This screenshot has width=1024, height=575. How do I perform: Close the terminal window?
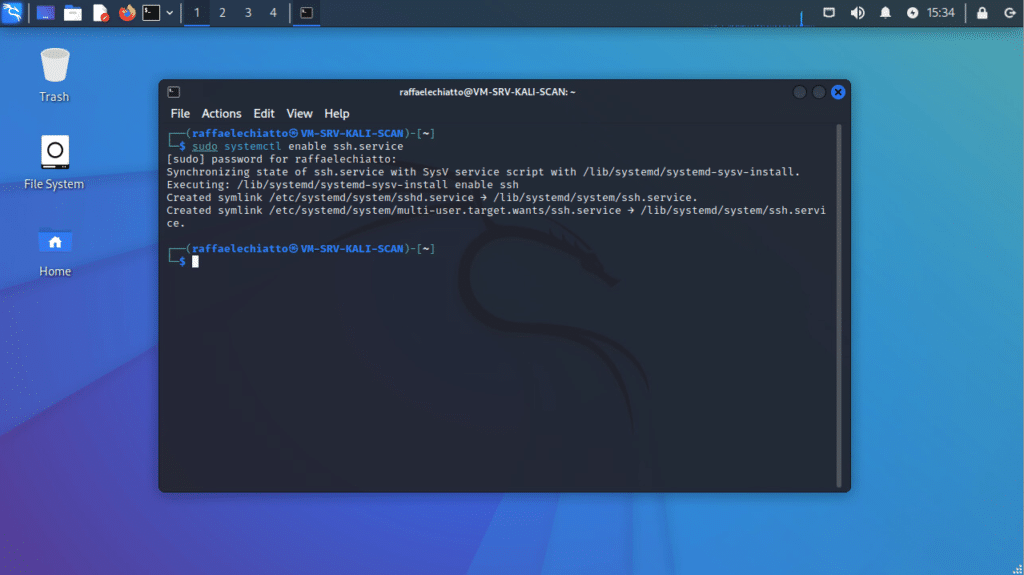click(838, 92)
